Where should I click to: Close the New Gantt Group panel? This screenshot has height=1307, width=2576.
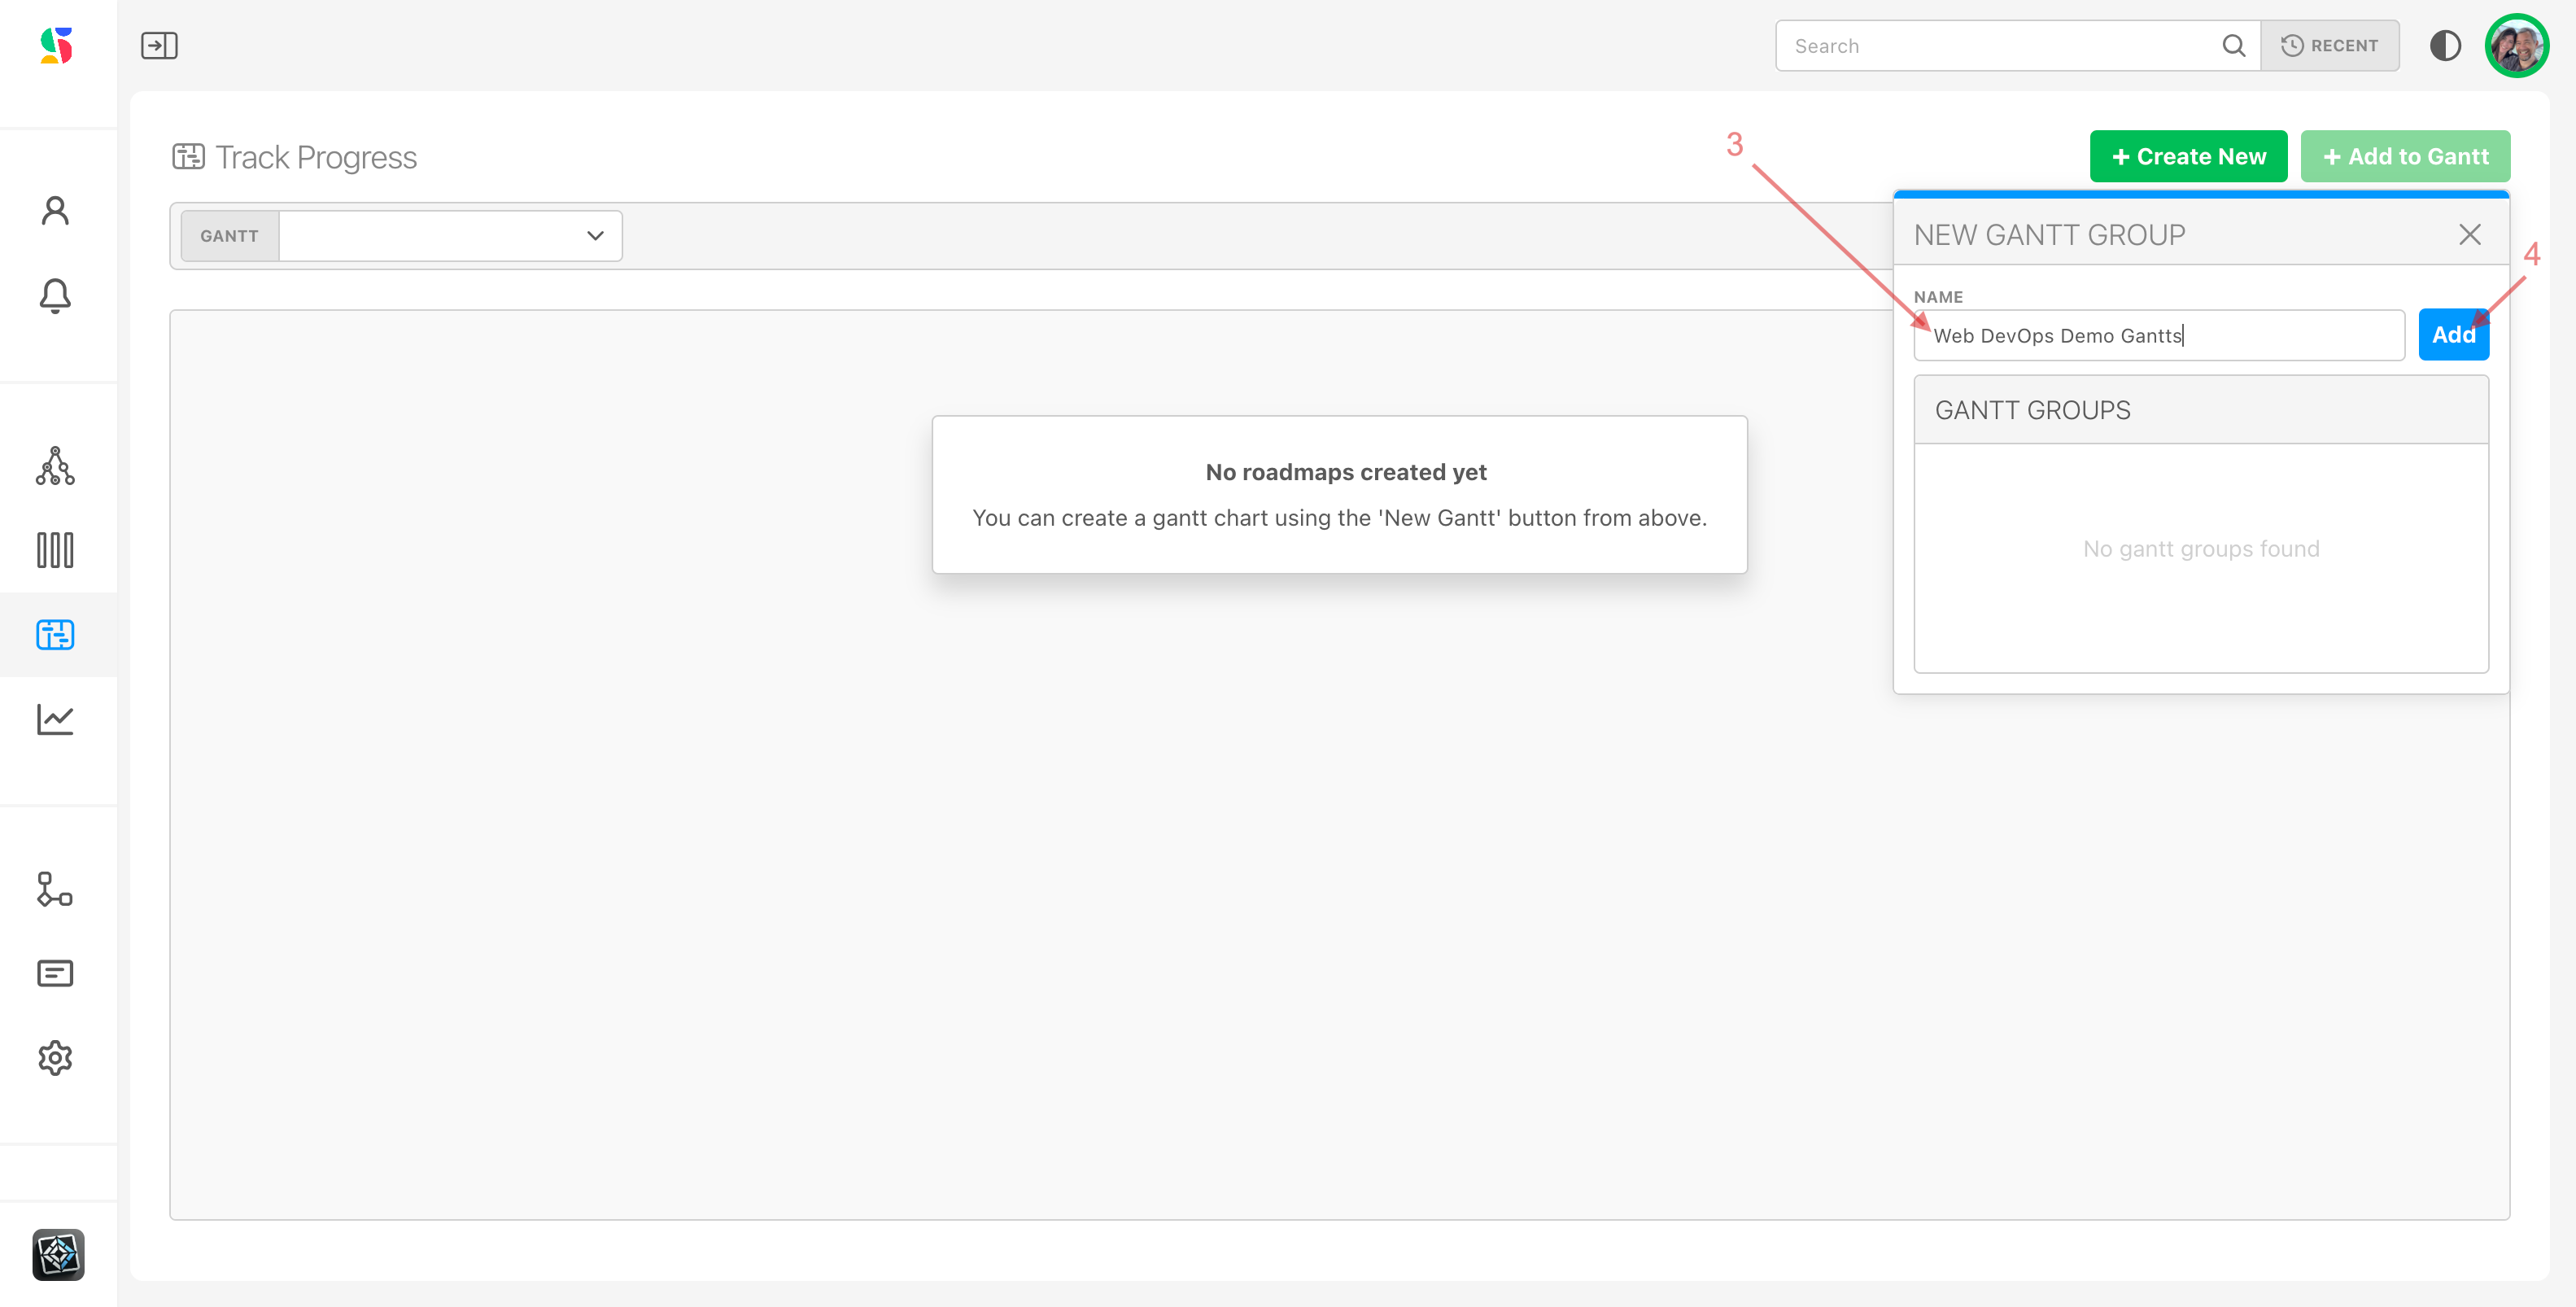click(2469, 235)
